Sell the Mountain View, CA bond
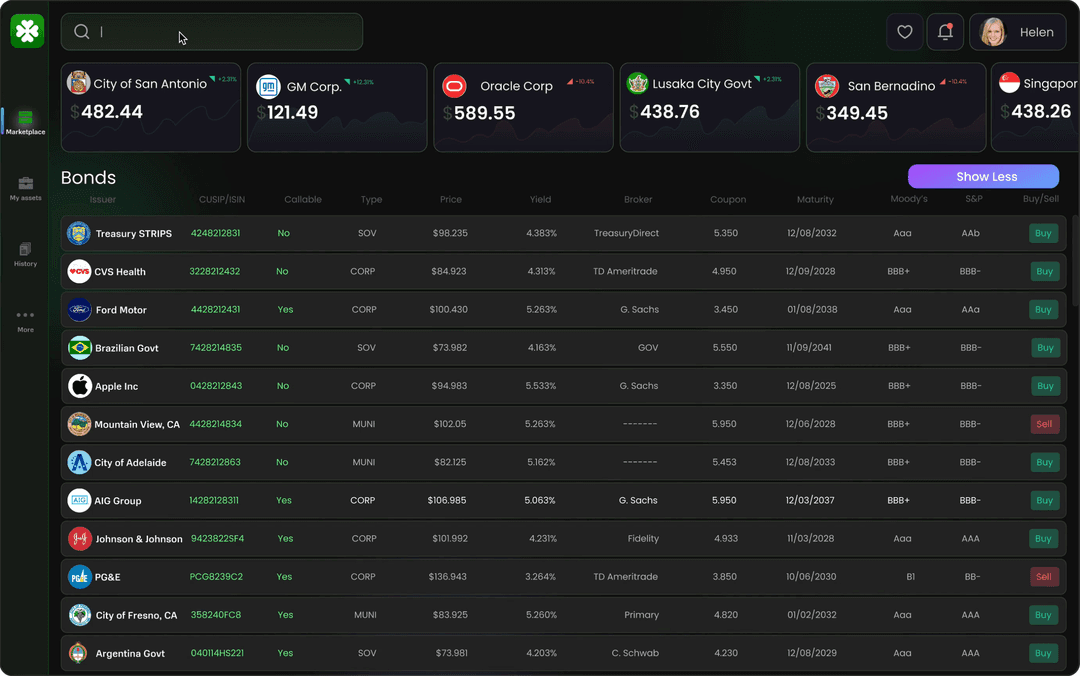This screenshot has width=1080, height=676. click(1044, 424)
